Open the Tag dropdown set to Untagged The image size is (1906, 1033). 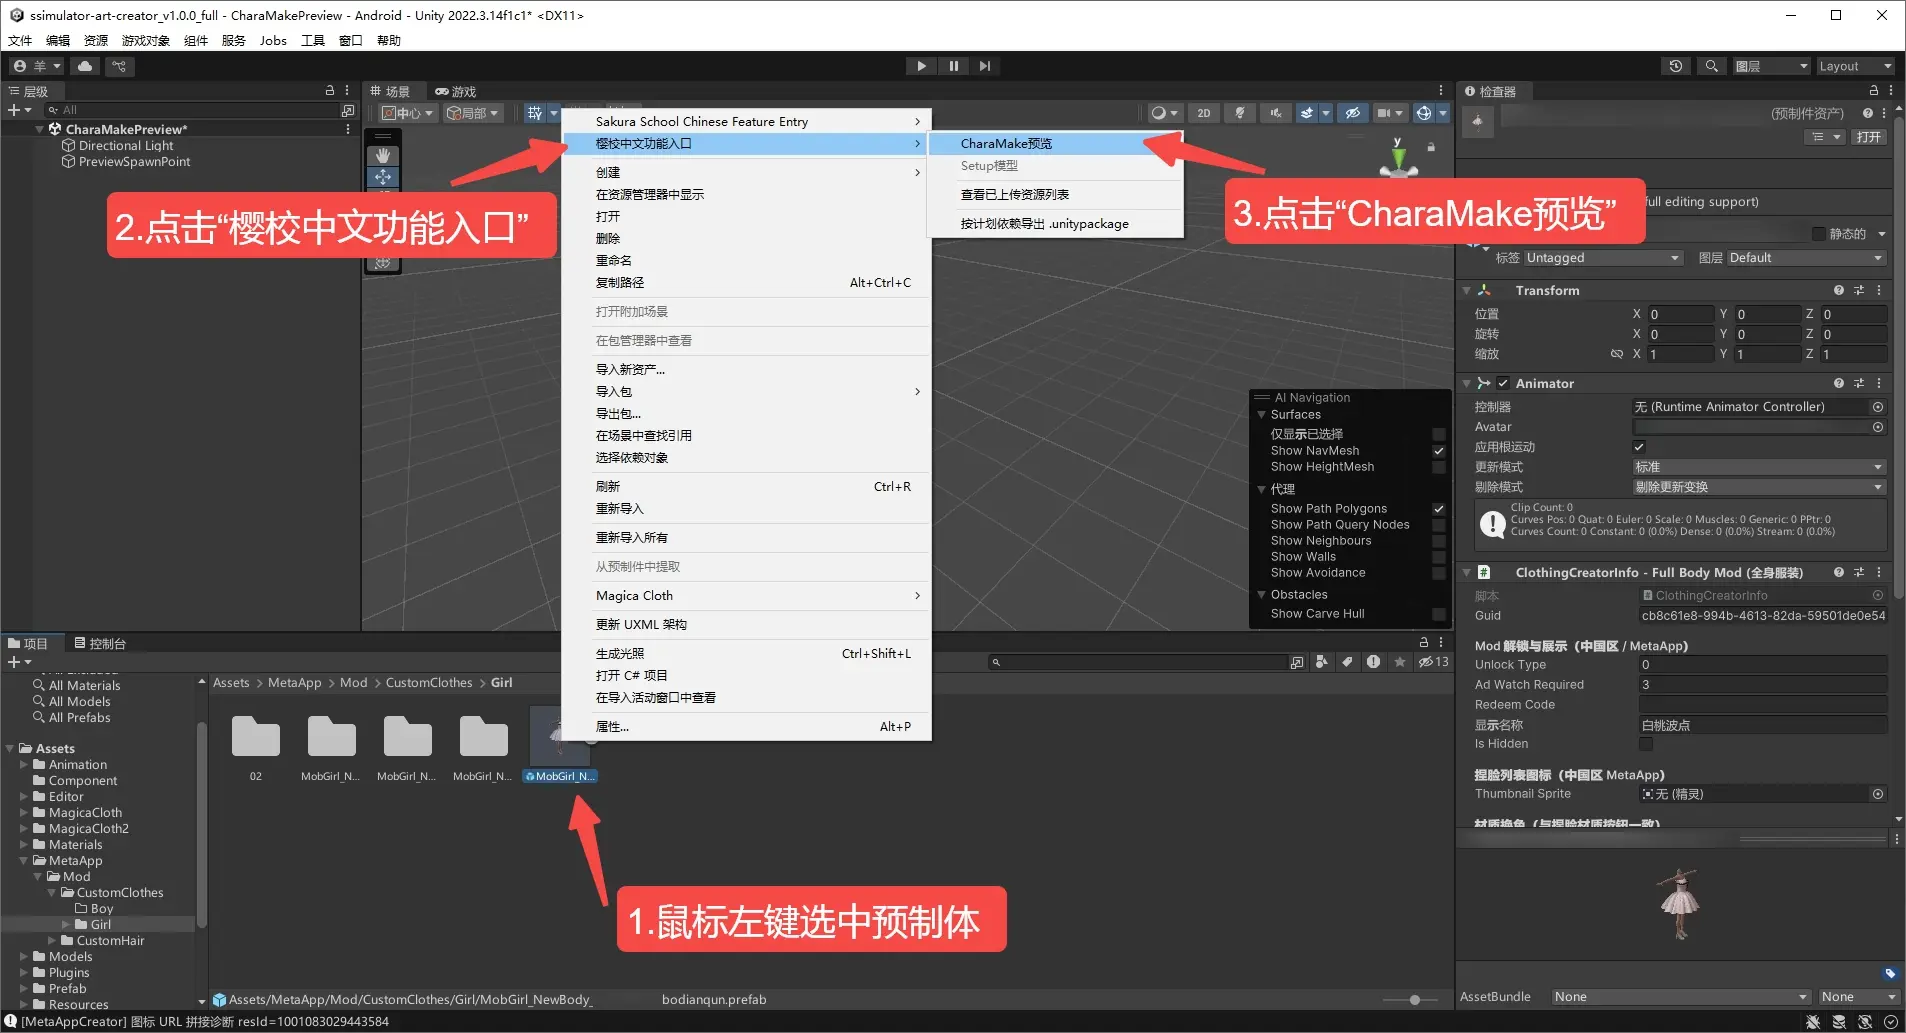click(1603, 258)
